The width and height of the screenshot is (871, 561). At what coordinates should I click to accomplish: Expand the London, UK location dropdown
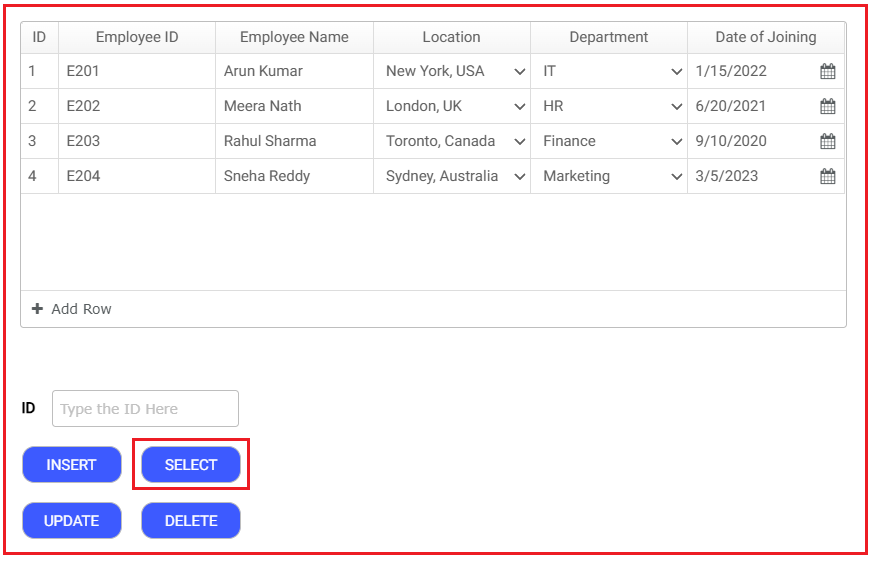[x=520, y=106]
